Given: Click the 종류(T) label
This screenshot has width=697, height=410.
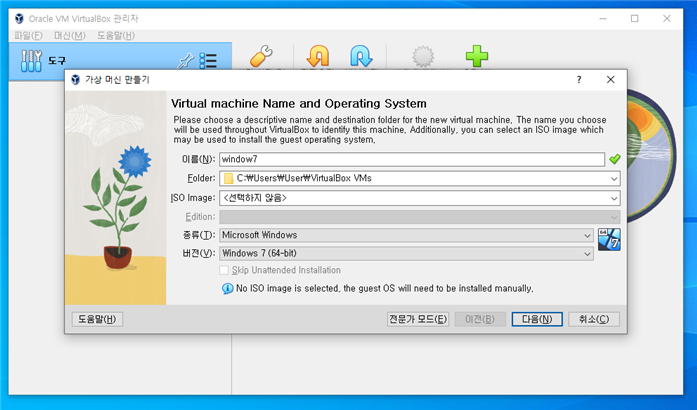Looking at the screenshot, I should tap(199, 235).
